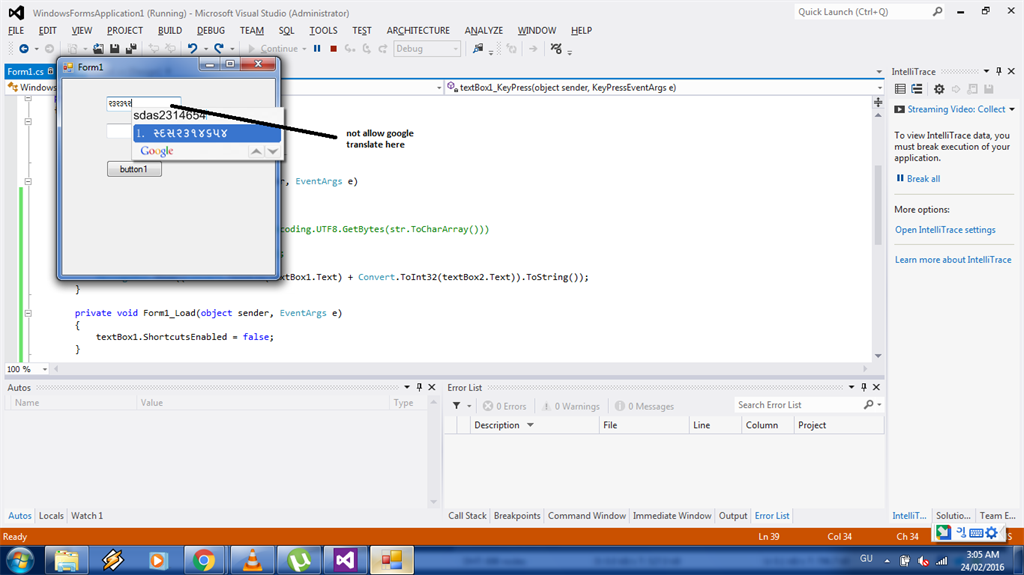Expand the Streaming Video: Collect dropdown
The width and height of the screenshot is (1024, 575).
click(x=1012, y=109)
